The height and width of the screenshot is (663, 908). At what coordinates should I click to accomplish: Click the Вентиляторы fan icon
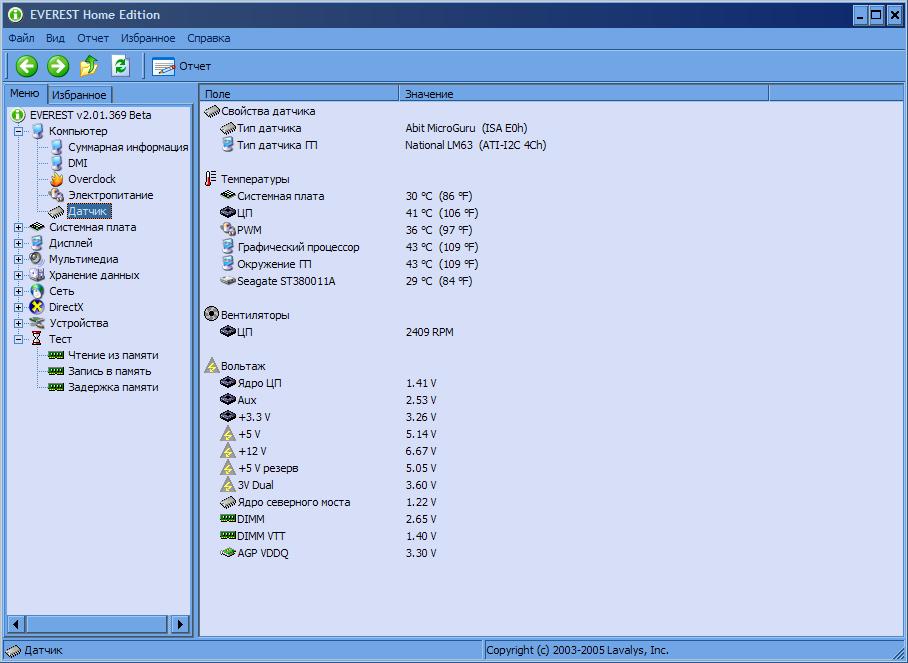pyautogui.click(x=211, y=314)
